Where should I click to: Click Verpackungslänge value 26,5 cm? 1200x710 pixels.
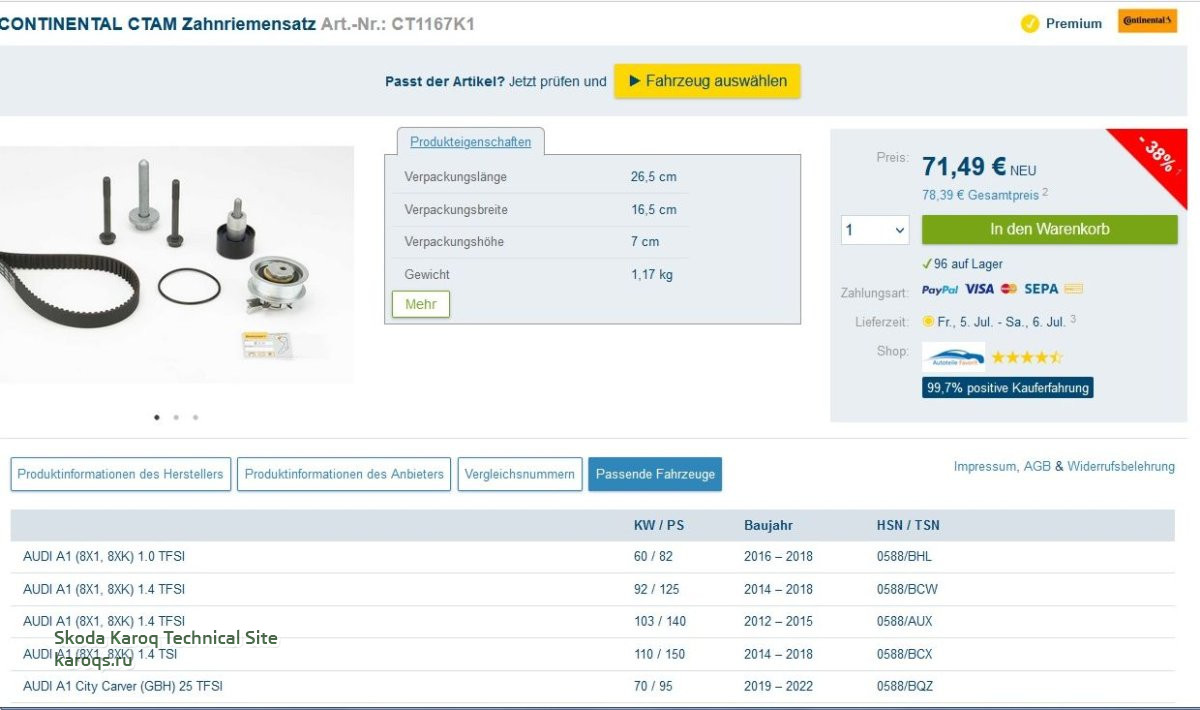coord(653,177)
